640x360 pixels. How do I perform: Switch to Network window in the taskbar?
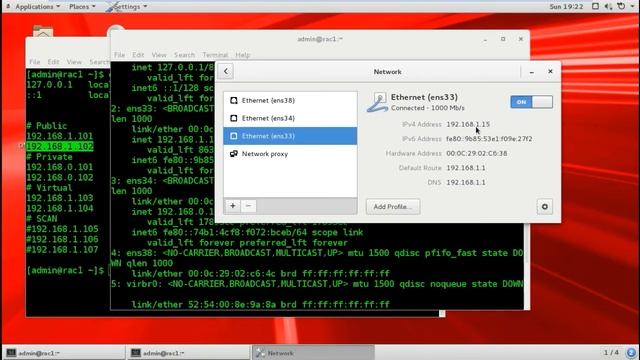click(313, 353)
